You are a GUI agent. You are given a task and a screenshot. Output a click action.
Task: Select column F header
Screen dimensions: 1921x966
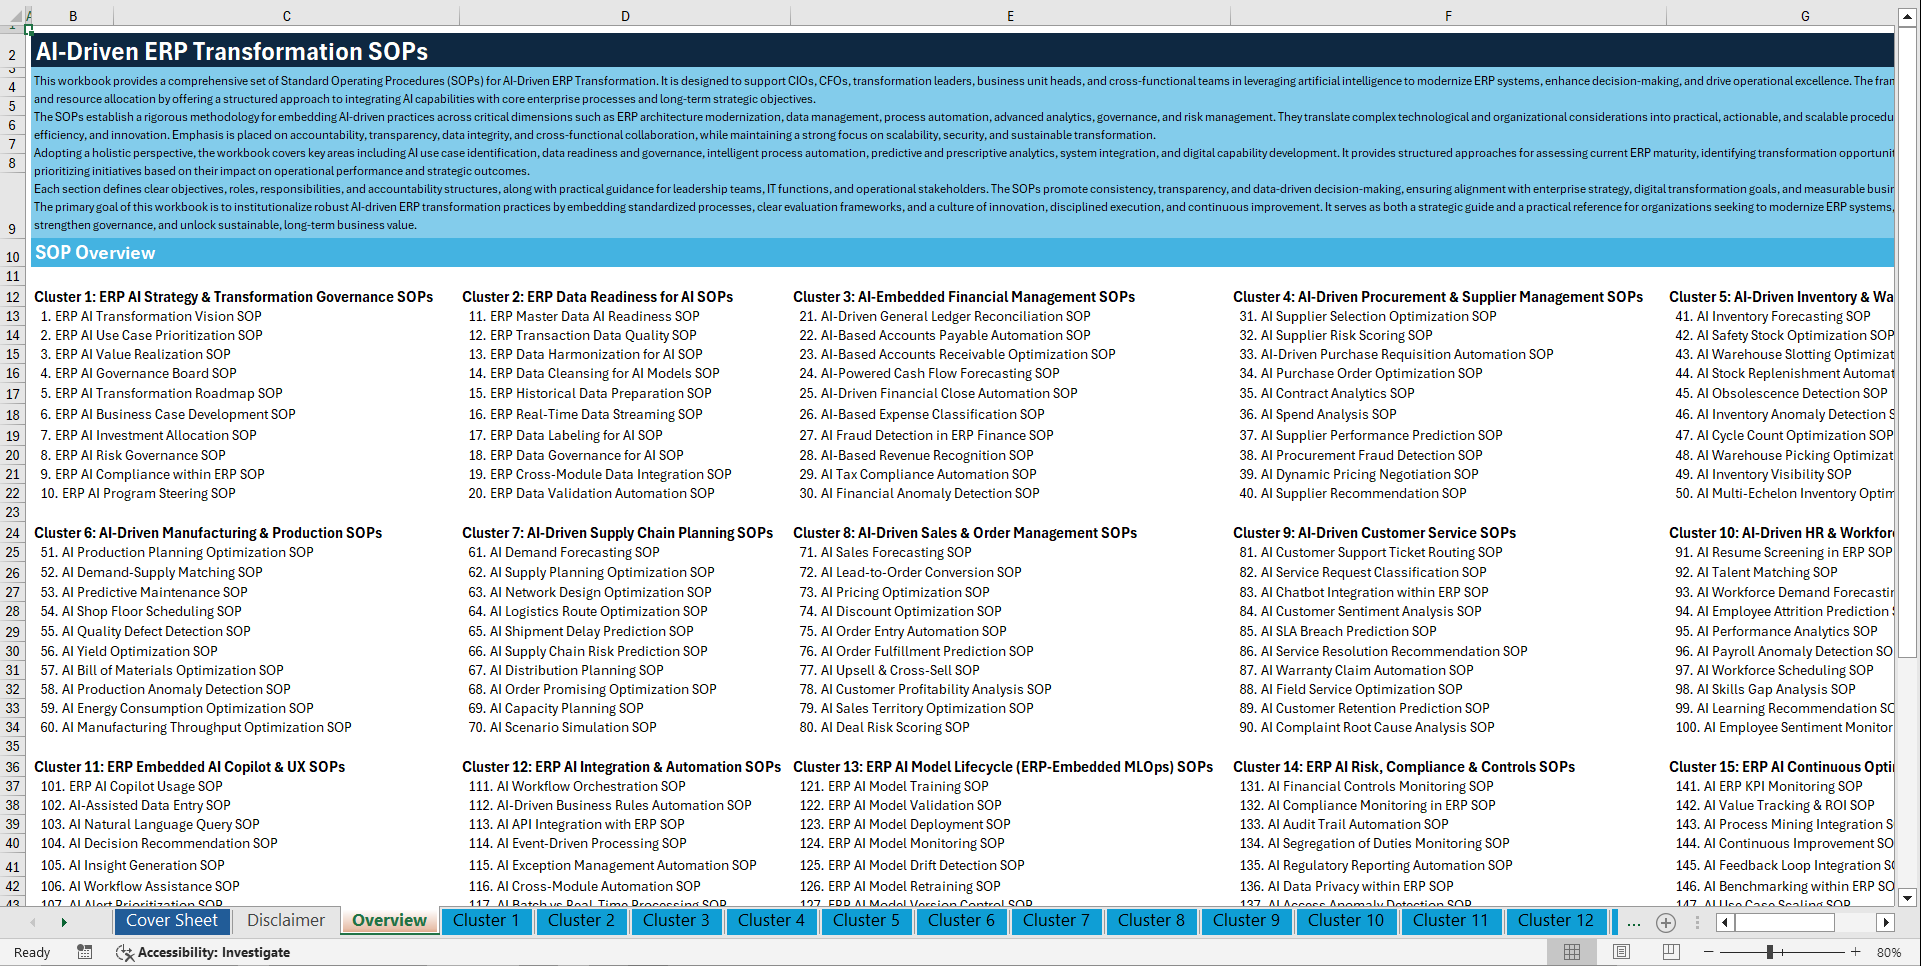tap(1448, 16)
